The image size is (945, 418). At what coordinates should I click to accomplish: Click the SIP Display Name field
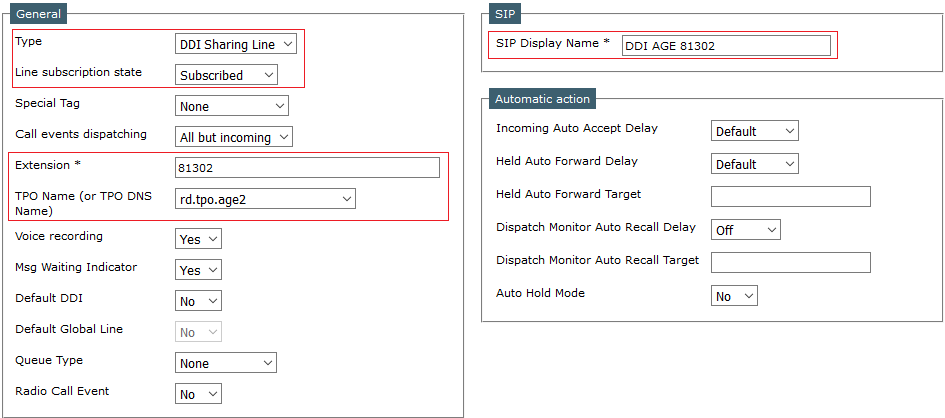pyautogui.click(x=726, y=45)
